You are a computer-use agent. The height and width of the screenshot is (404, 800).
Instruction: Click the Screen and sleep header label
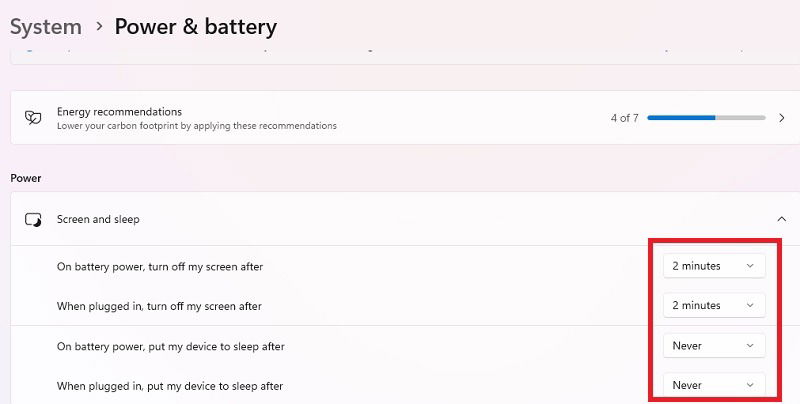[98, 219]
